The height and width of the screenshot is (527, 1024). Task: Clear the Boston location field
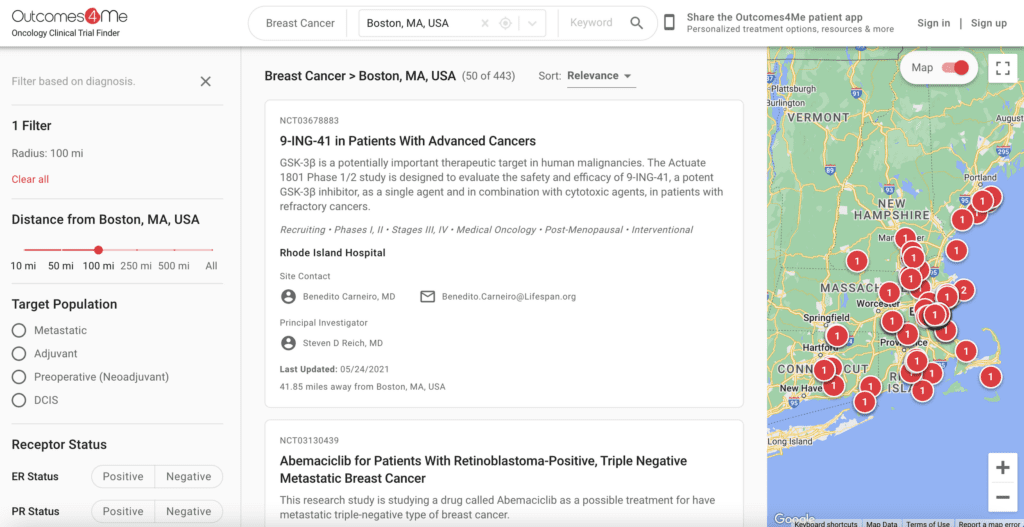pos(485,23)
